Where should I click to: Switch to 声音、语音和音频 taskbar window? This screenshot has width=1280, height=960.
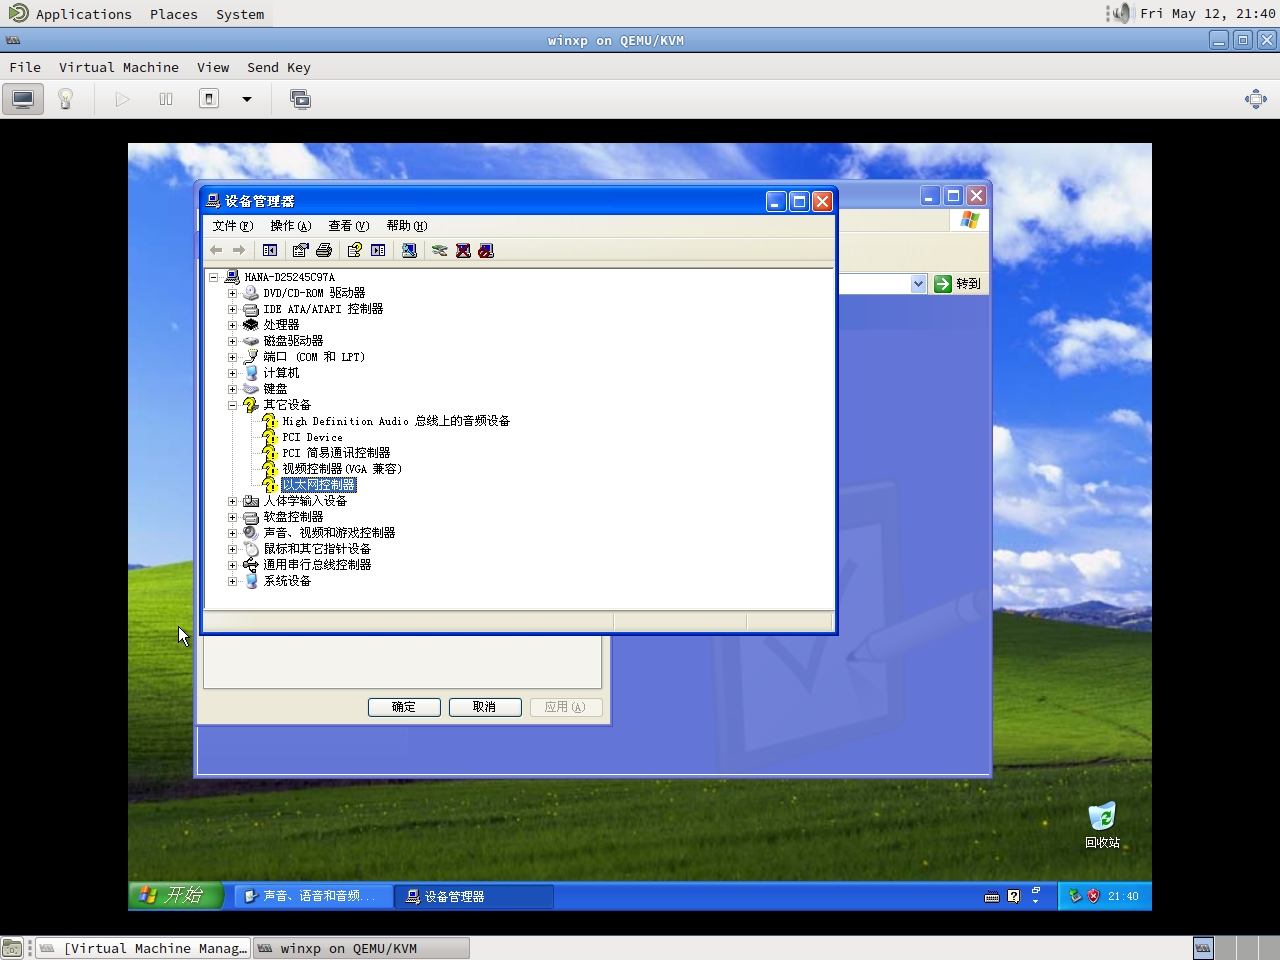pyautogui.click(x=313, y=896)
